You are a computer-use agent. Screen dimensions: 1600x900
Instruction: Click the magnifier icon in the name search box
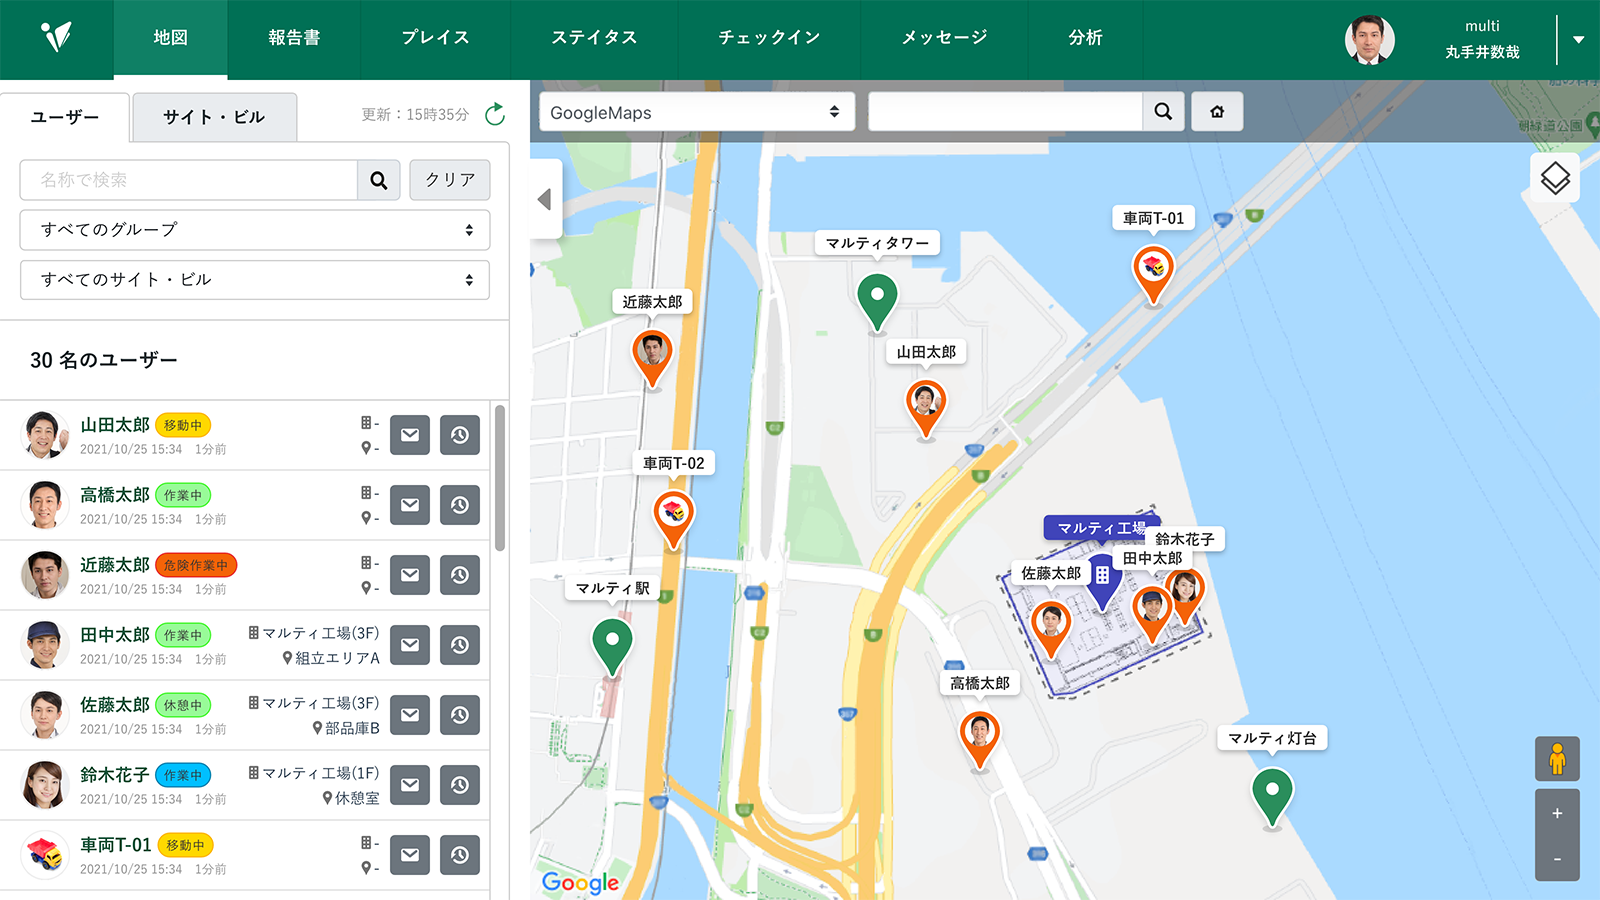(378, 181)
